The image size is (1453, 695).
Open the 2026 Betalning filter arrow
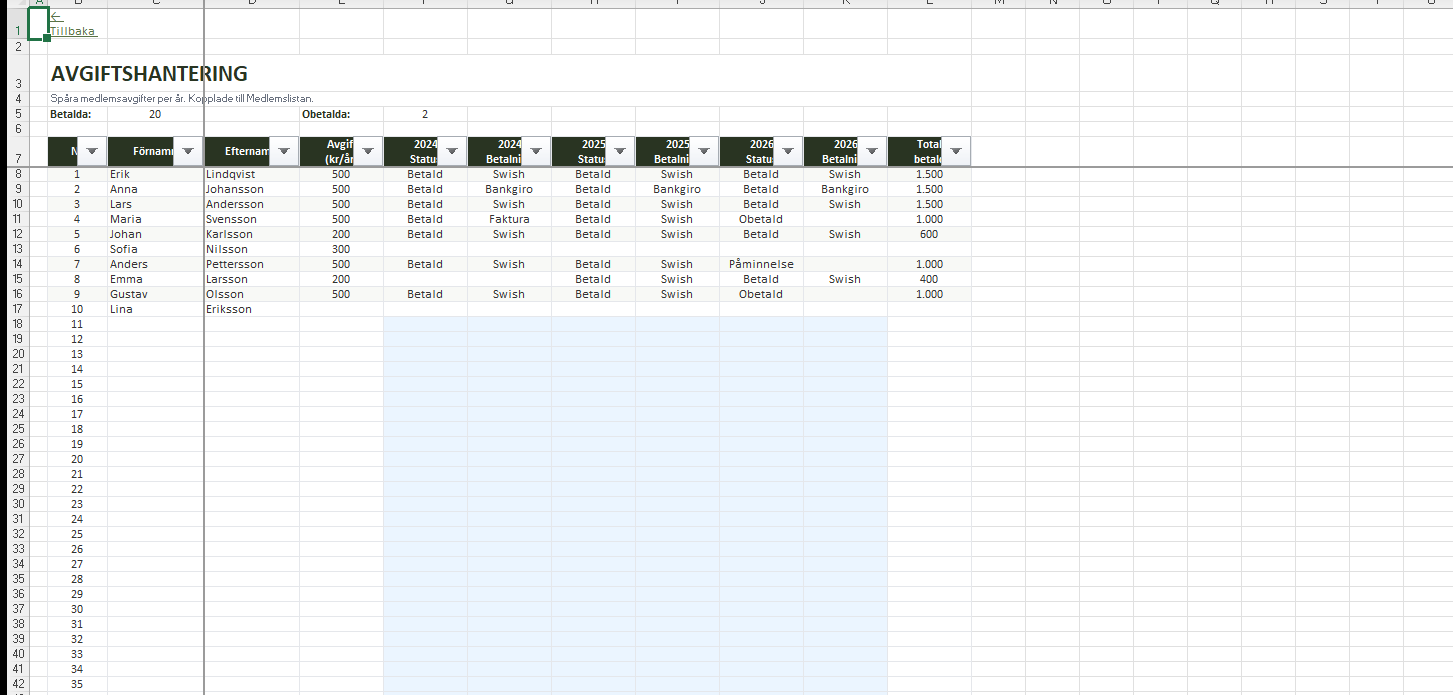[871, 151]
